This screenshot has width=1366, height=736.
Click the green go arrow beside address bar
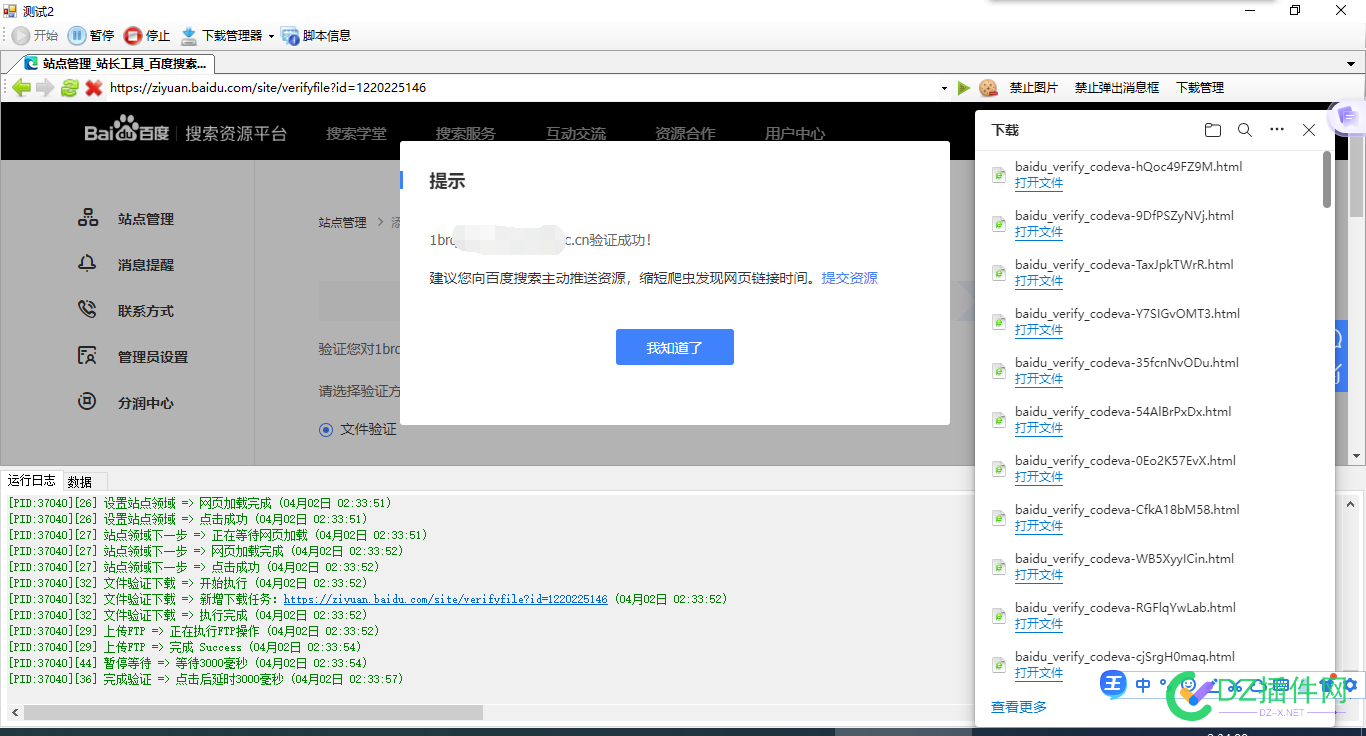click(964, 88)
